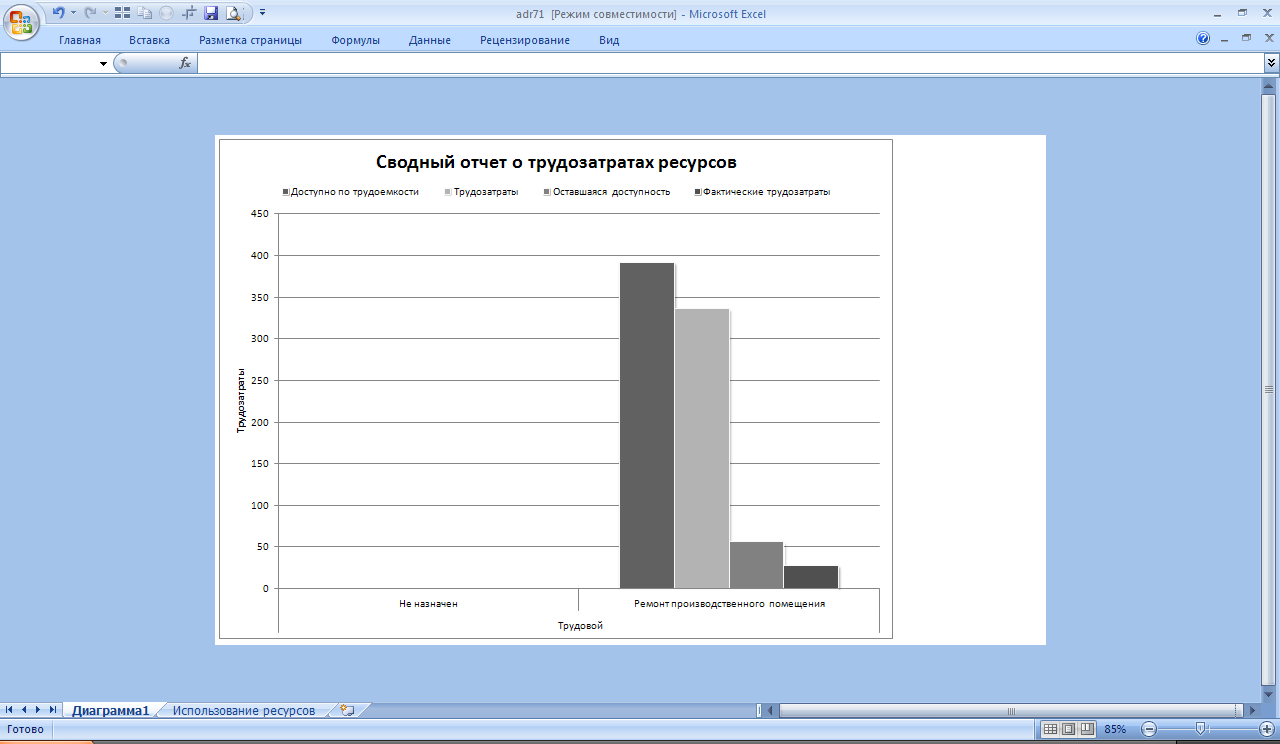The width and height of the screenshot is (1280, 744).
Task: Select the short Оставшаяся доступность bar
Action: [757, 565]
